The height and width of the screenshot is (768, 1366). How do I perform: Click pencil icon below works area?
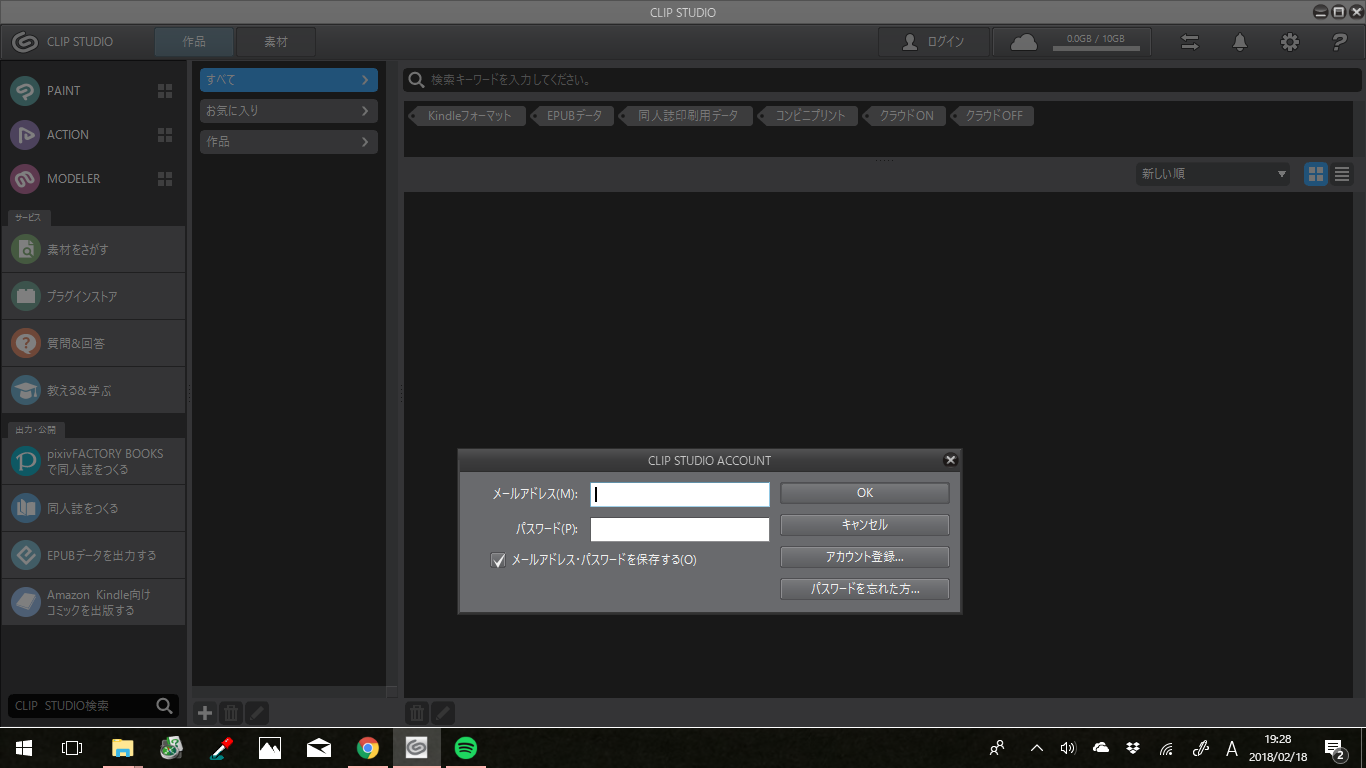[443, 713]
